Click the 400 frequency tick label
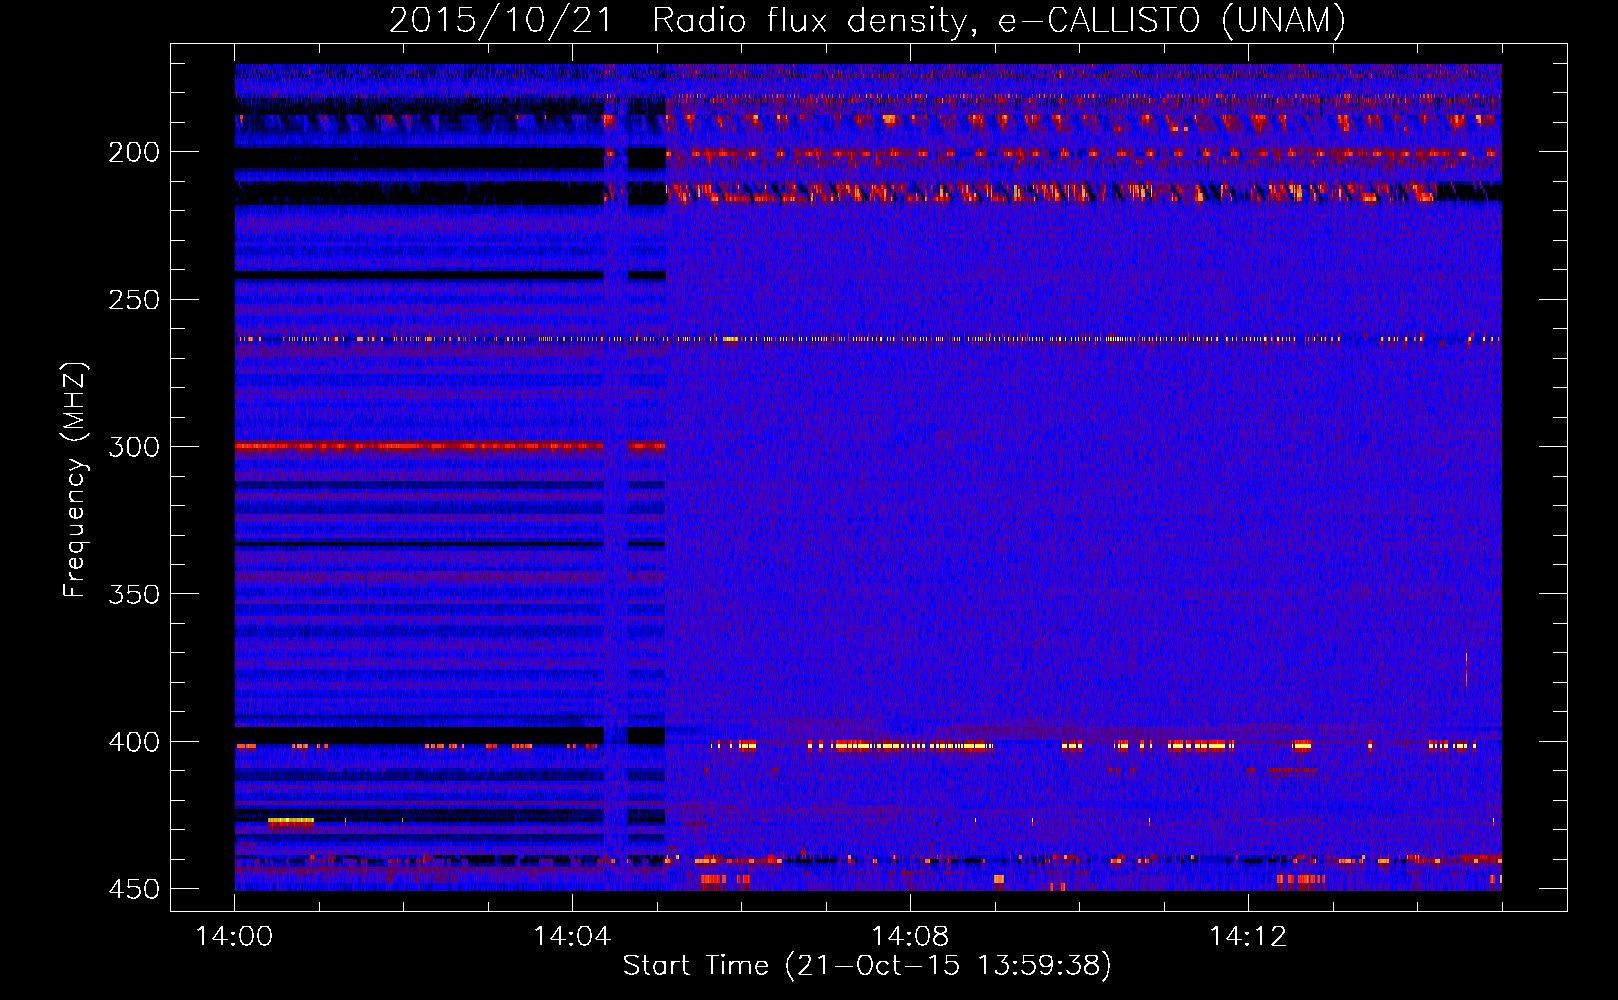Image resolution: width=1618 pixels, height=1000 pixels. coord(134,741)
